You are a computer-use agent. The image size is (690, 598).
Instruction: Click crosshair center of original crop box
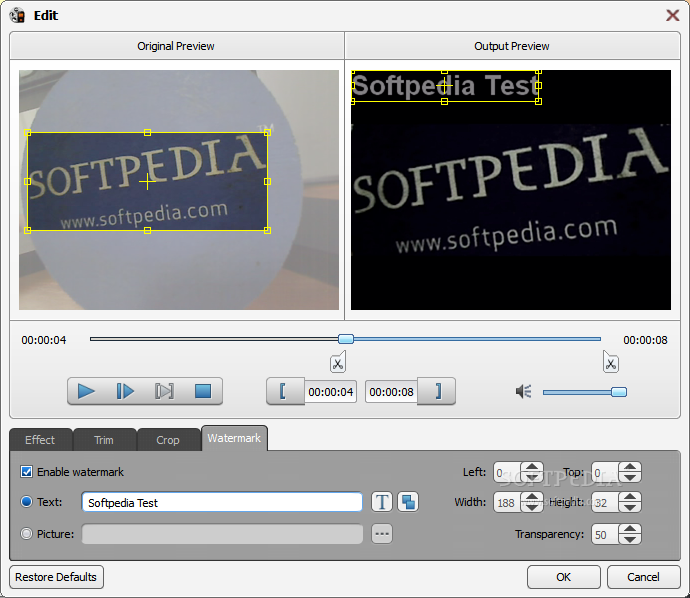[147, 182]
